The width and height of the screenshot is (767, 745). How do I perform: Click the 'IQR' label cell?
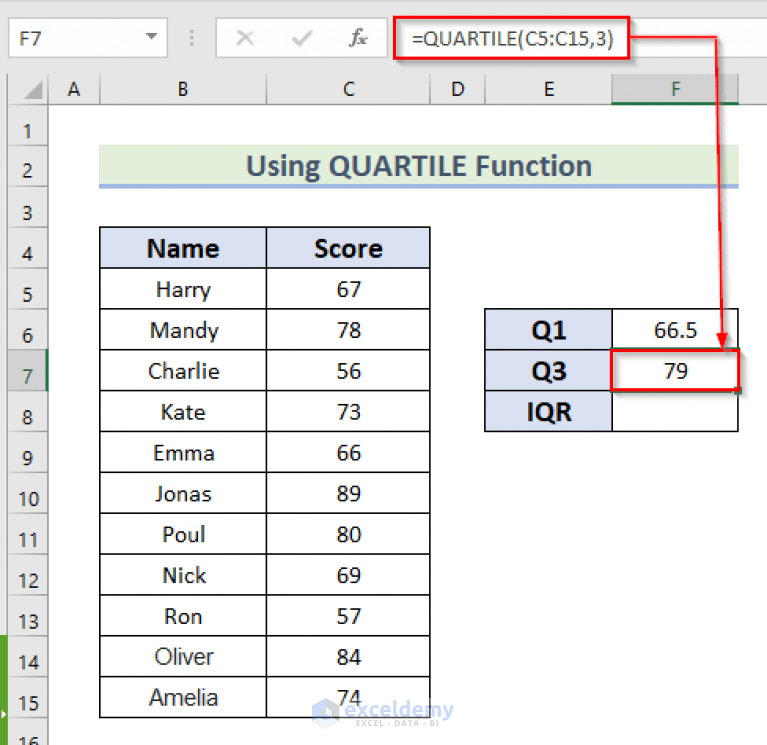tap(548, 411)
